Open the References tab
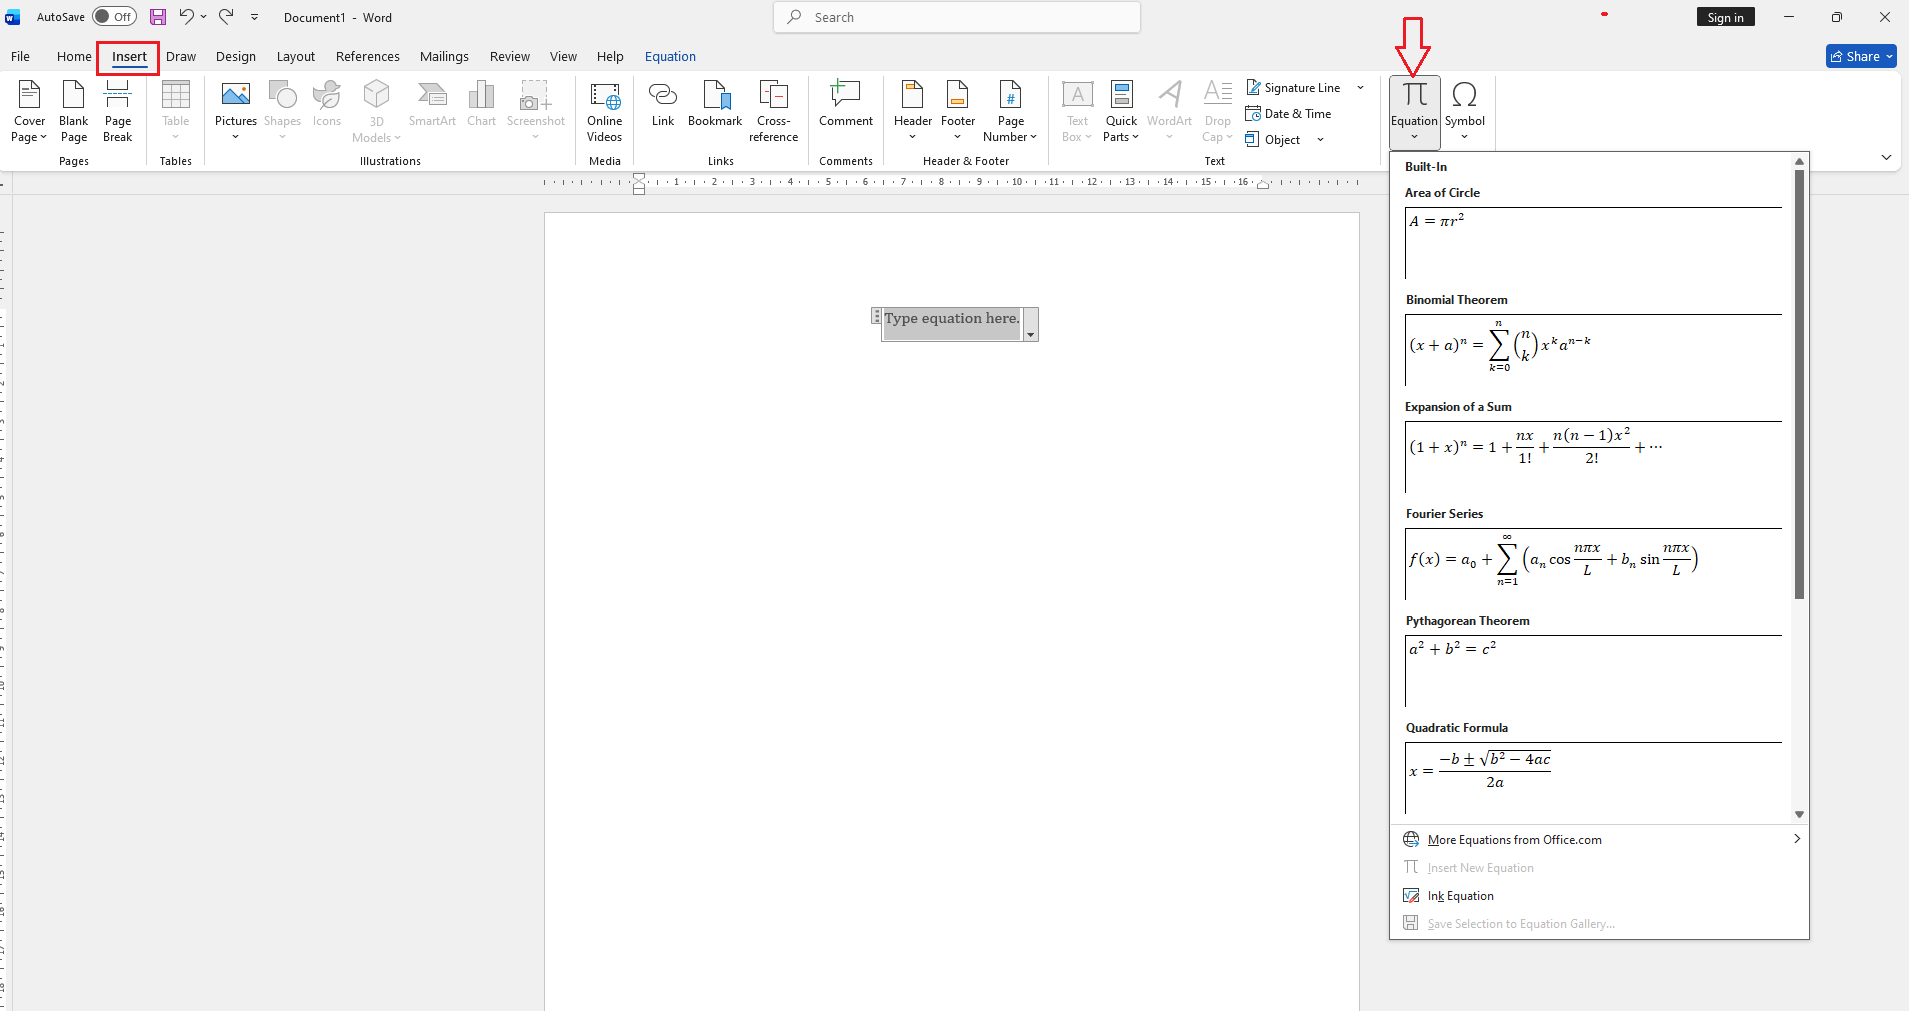The width and height of the screenshot is (1909, 1011). pyautogui.click(x=367, y=57)
